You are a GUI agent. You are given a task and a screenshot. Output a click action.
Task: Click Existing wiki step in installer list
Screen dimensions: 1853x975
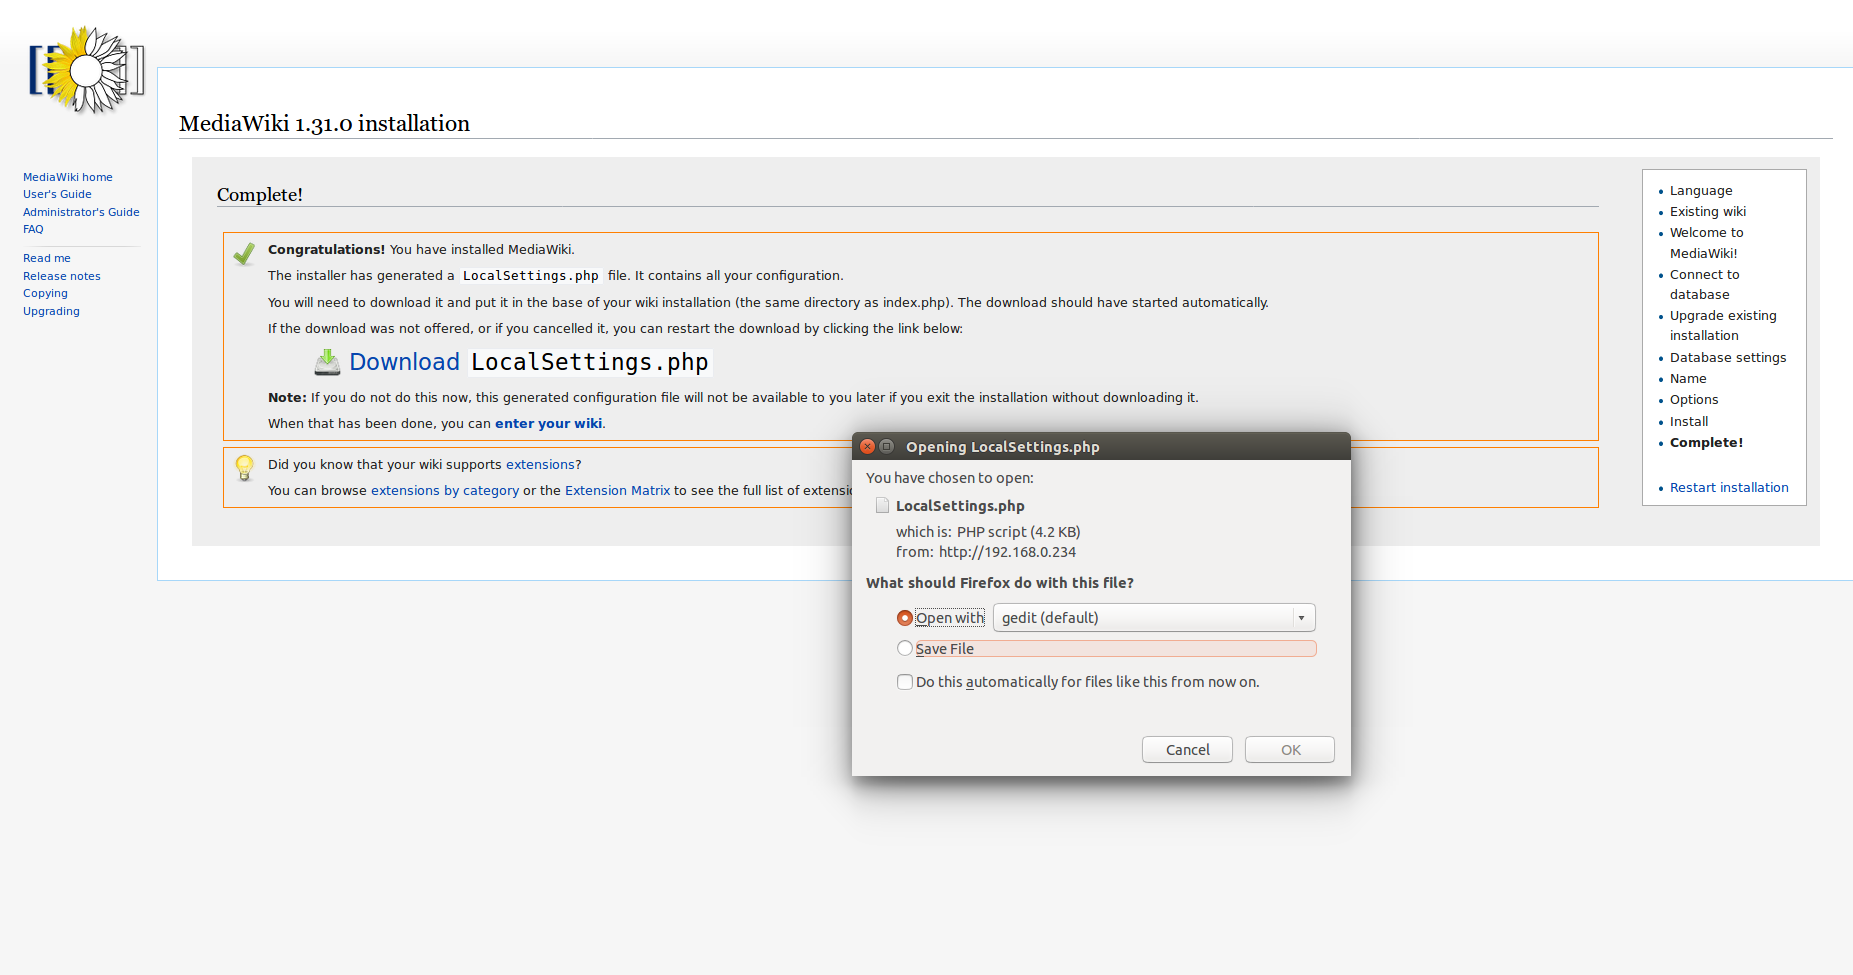coord(1708,212)
